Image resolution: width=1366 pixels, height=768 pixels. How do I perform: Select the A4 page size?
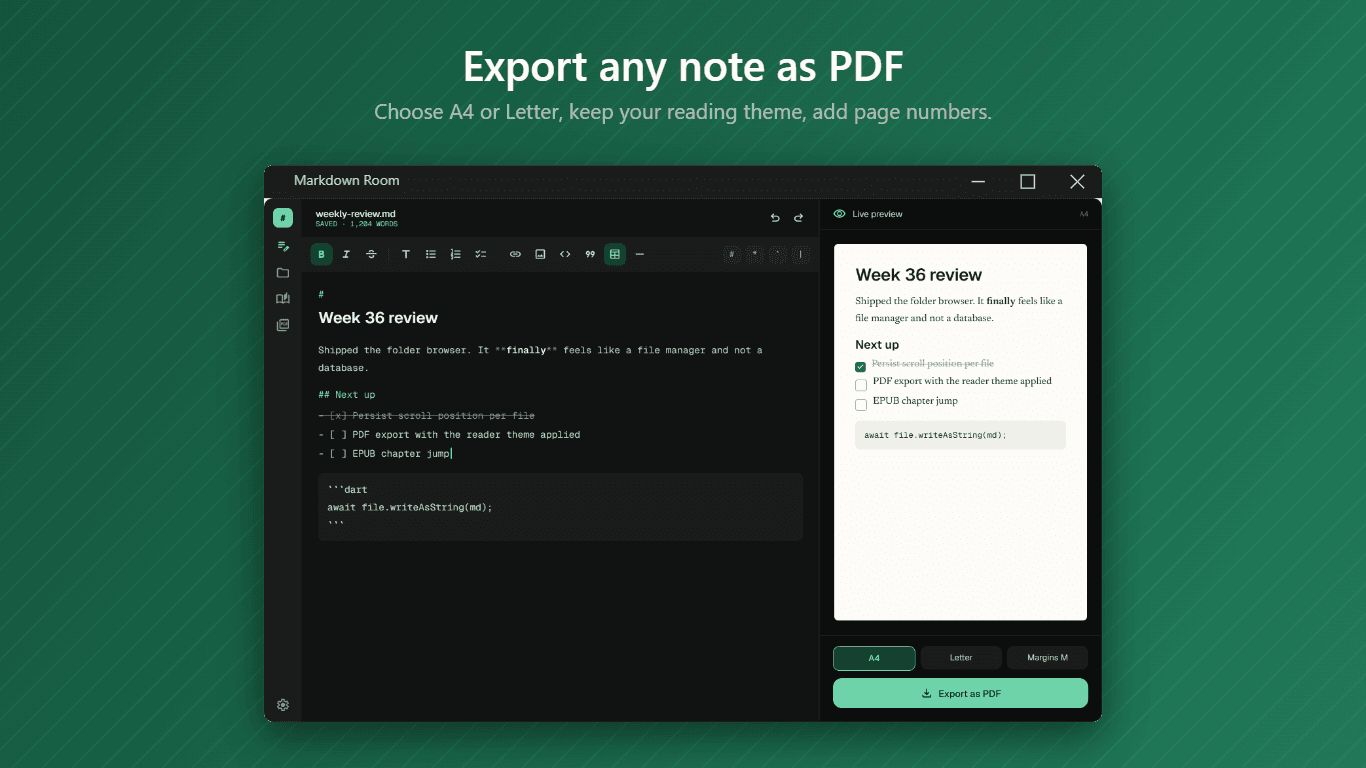point(874,658)
